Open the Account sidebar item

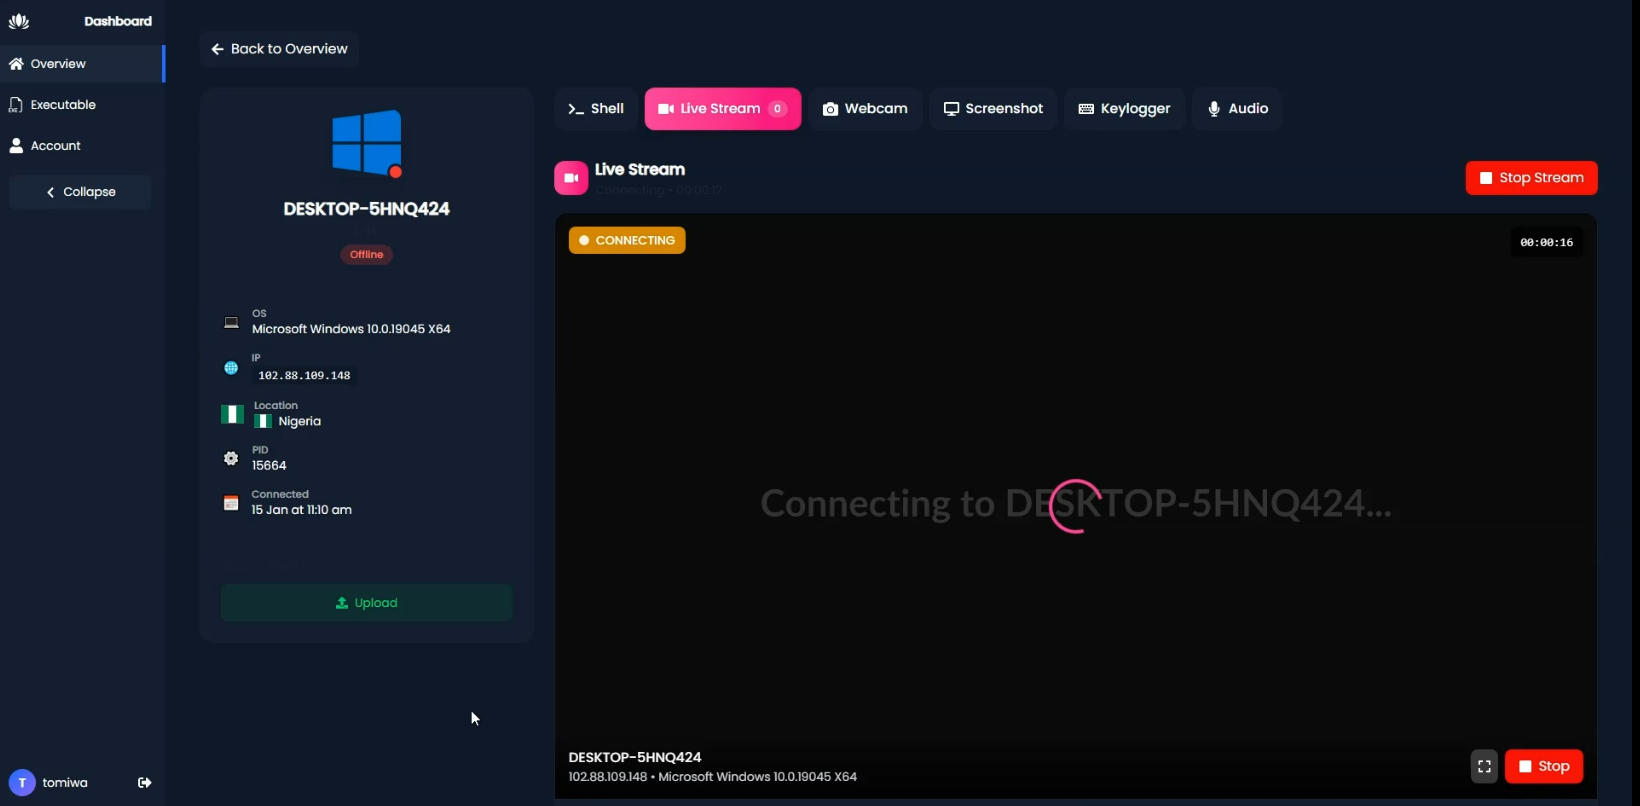pos(82,146)
